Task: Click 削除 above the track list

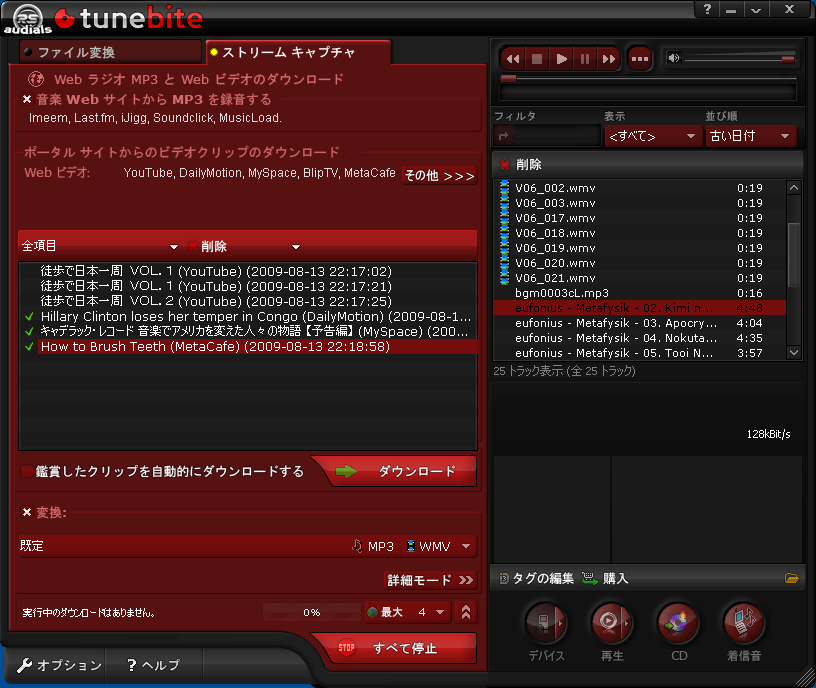Action: pyautogui.click(x=521, y=165)
